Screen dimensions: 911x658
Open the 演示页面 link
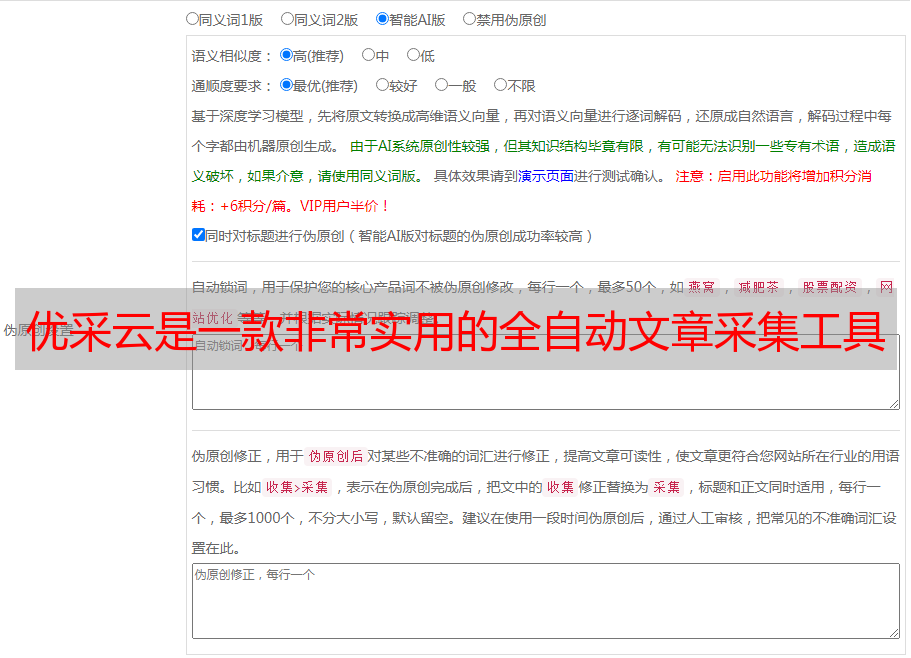click(546, 176)
